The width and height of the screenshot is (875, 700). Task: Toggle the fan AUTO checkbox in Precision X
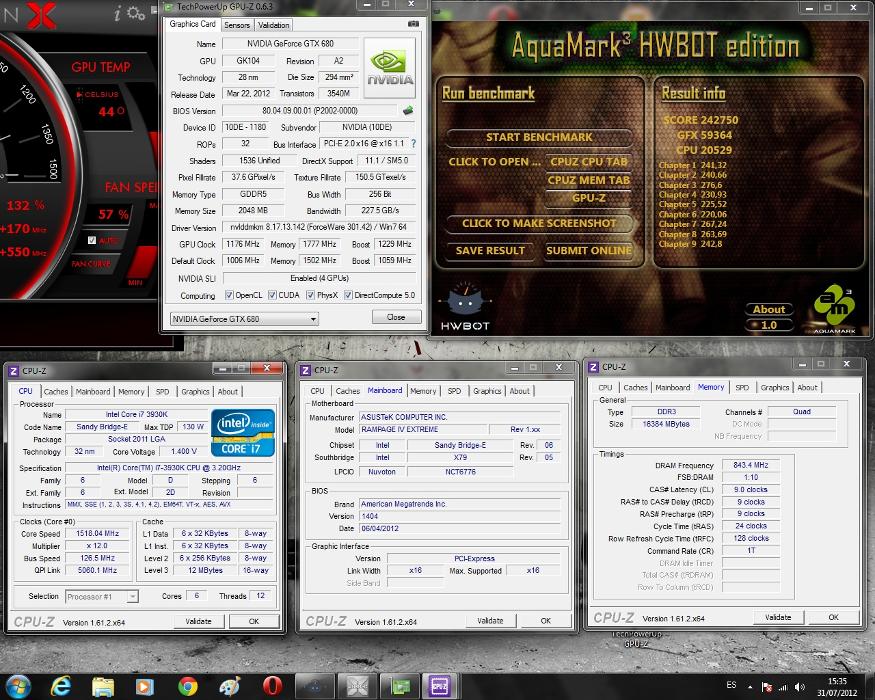pos(92,240)
